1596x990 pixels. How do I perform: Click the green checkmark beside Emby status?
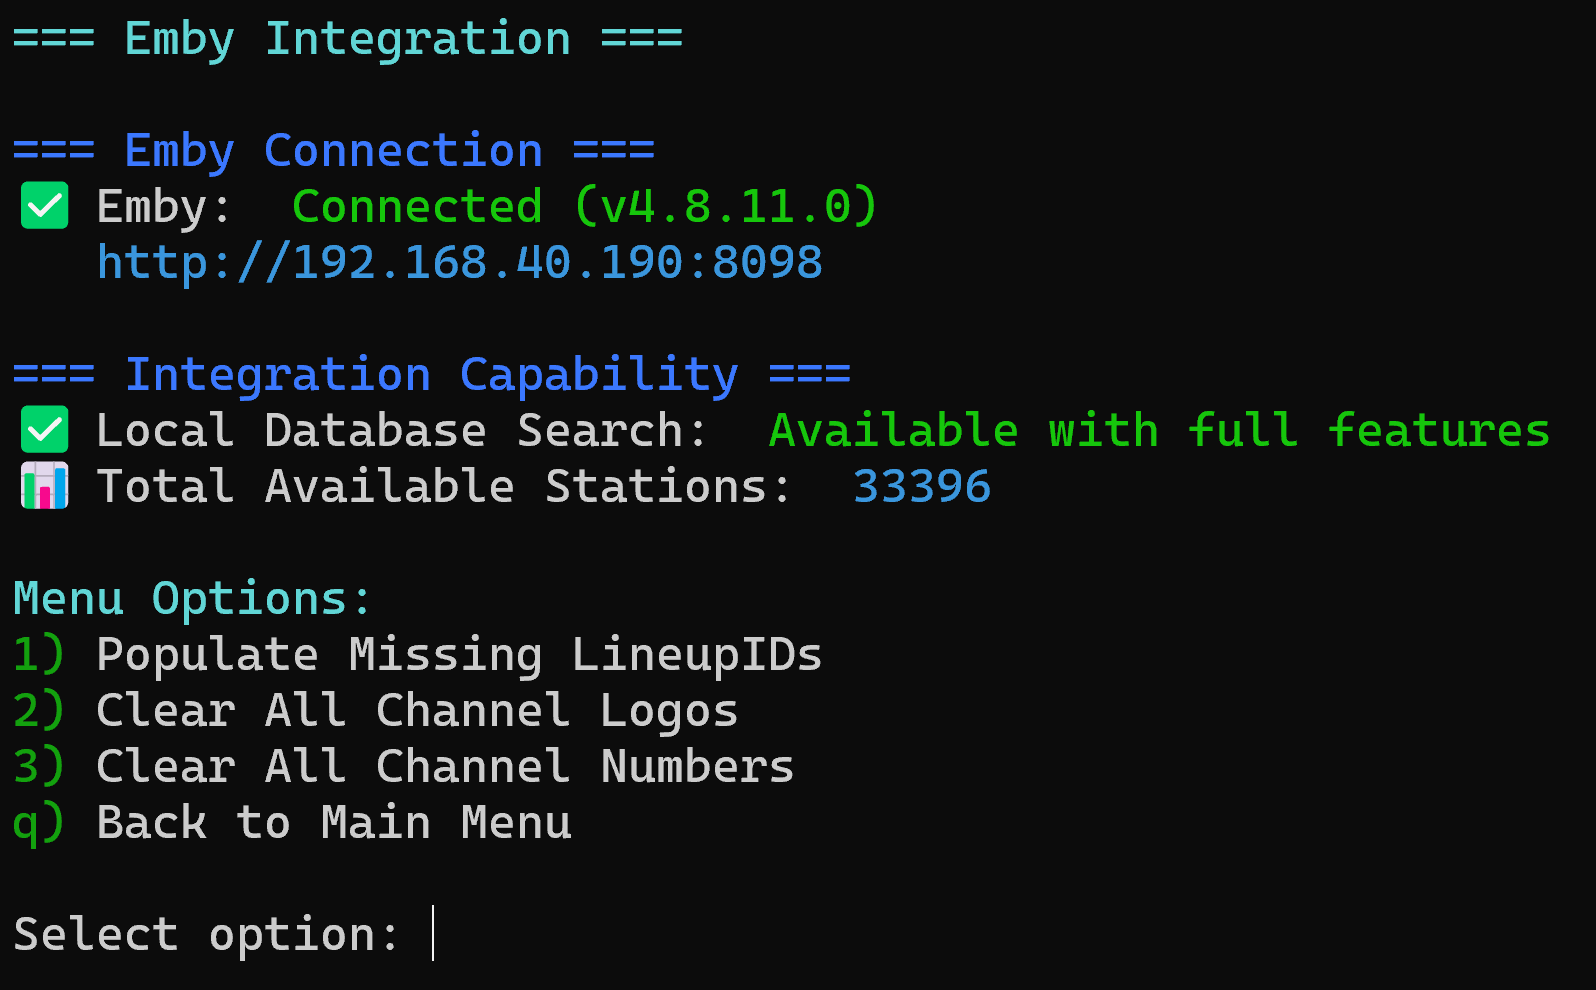coord(45,206)
